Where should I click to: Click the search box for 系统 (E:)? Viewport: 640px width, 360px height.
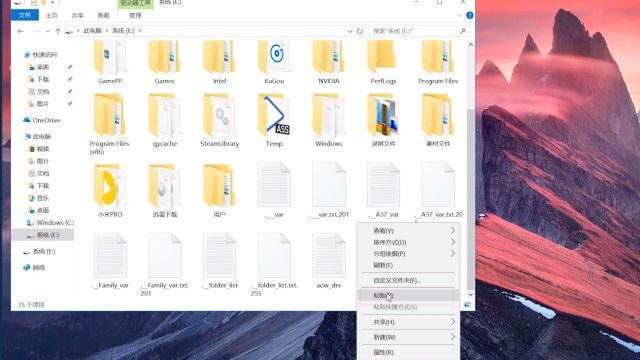click(x=419, y=31)
